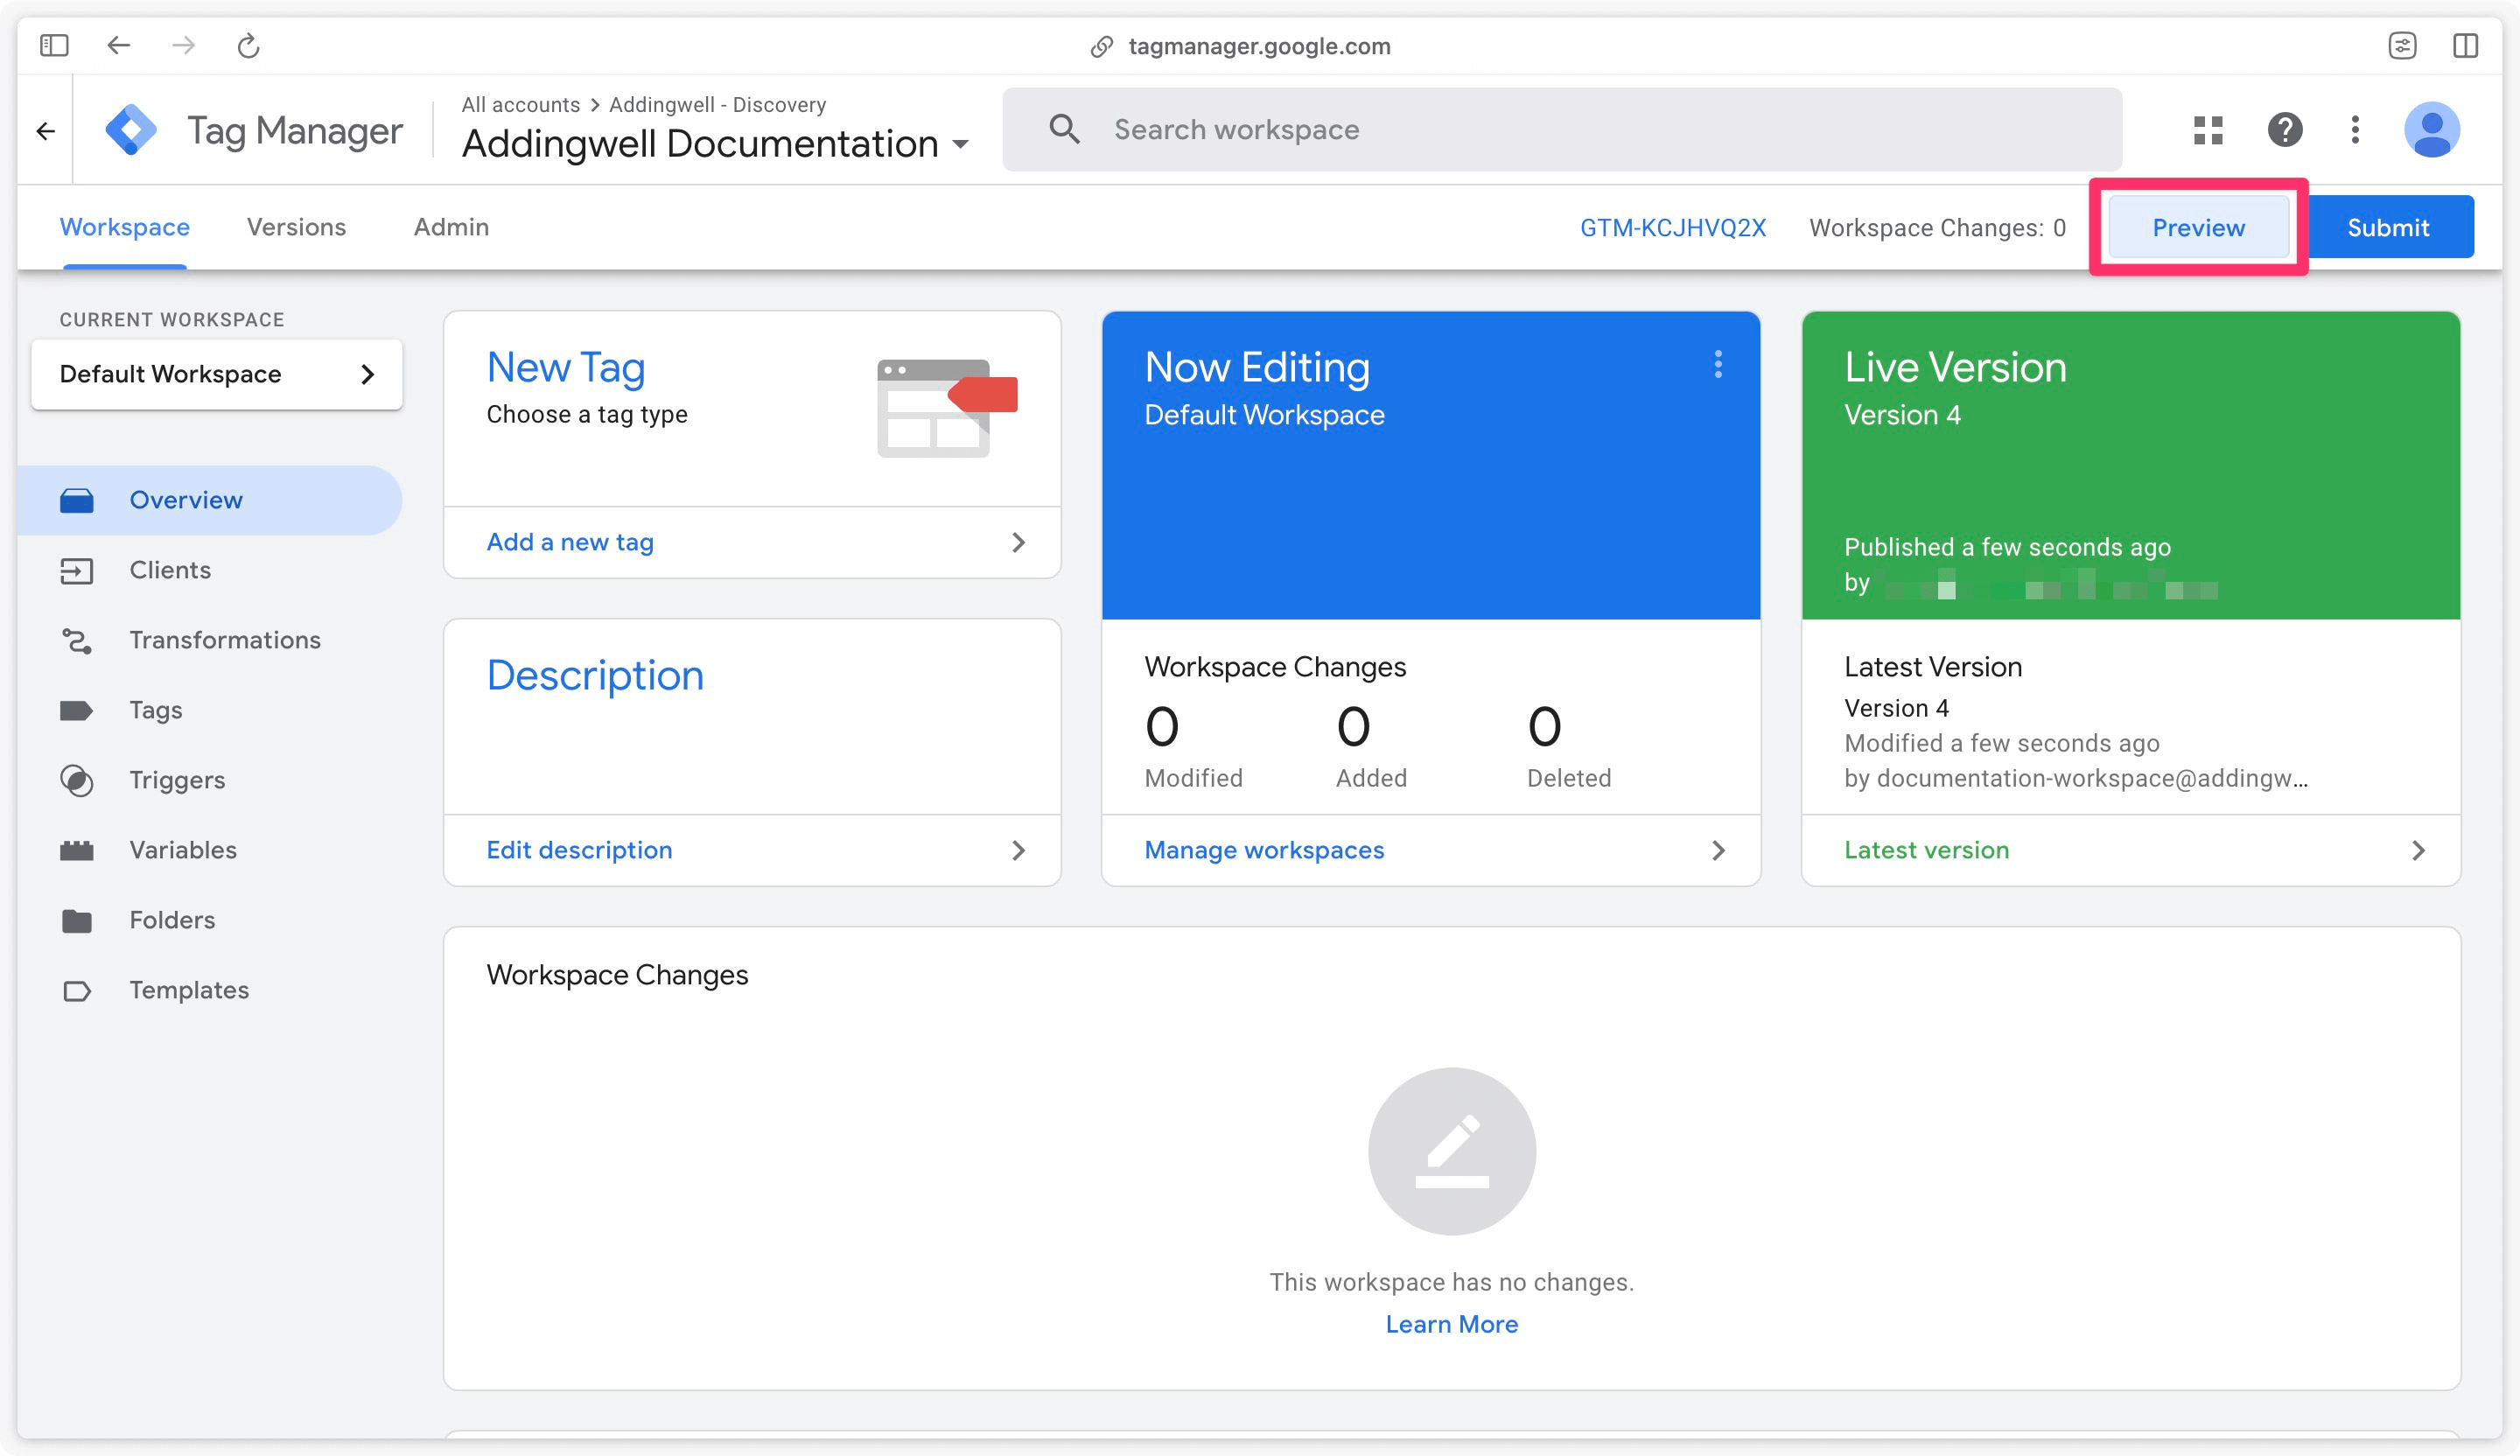Viewport: 2520px width, 1456px height.
Task: Click the Preview button
Action: point(2198,227)
